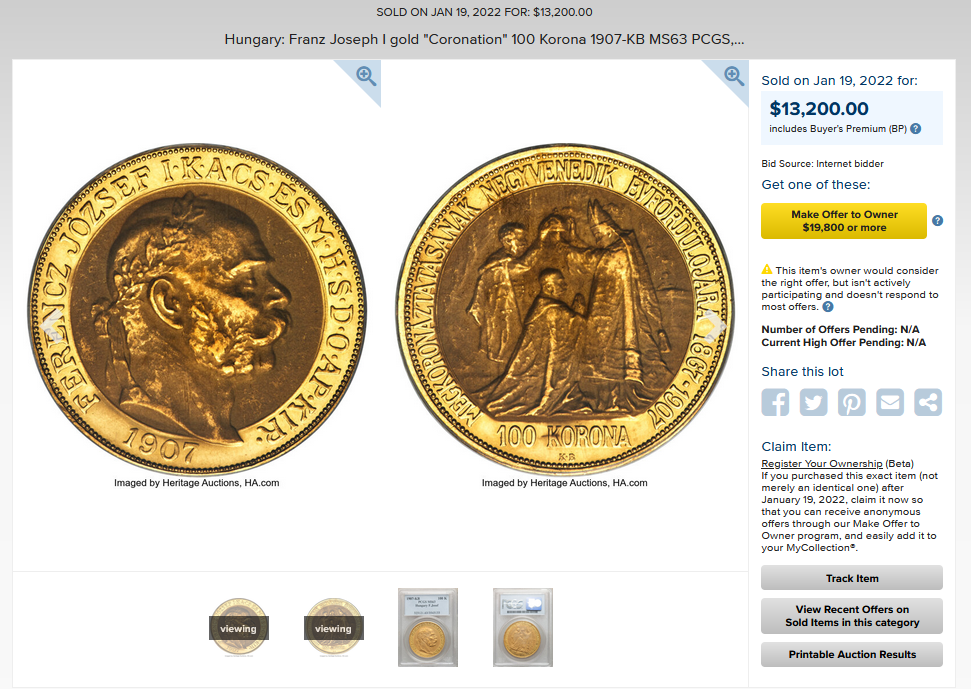The height and width of the screenshot is (689, 971).
Task: Open help icon beside Make Offer button
Action: pyautogui.click(x=938, y=220)
